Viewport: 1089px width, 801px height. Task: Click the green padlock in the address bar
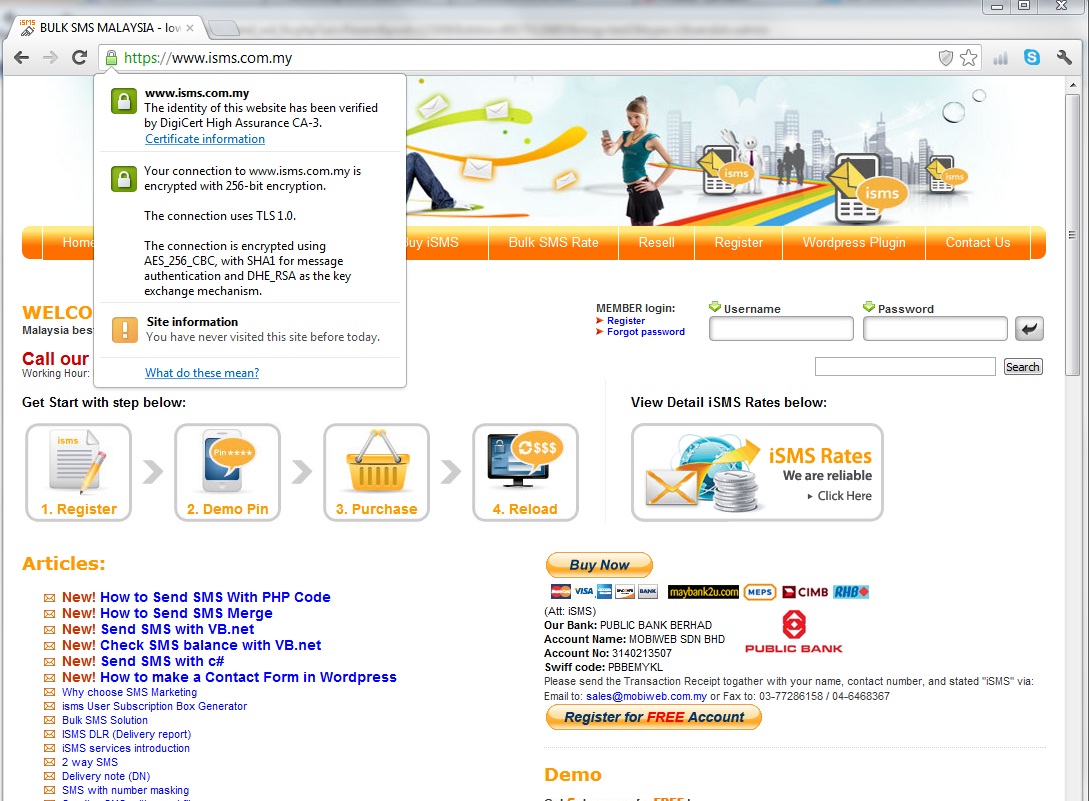pyautogui.click(x=111, y=58)
